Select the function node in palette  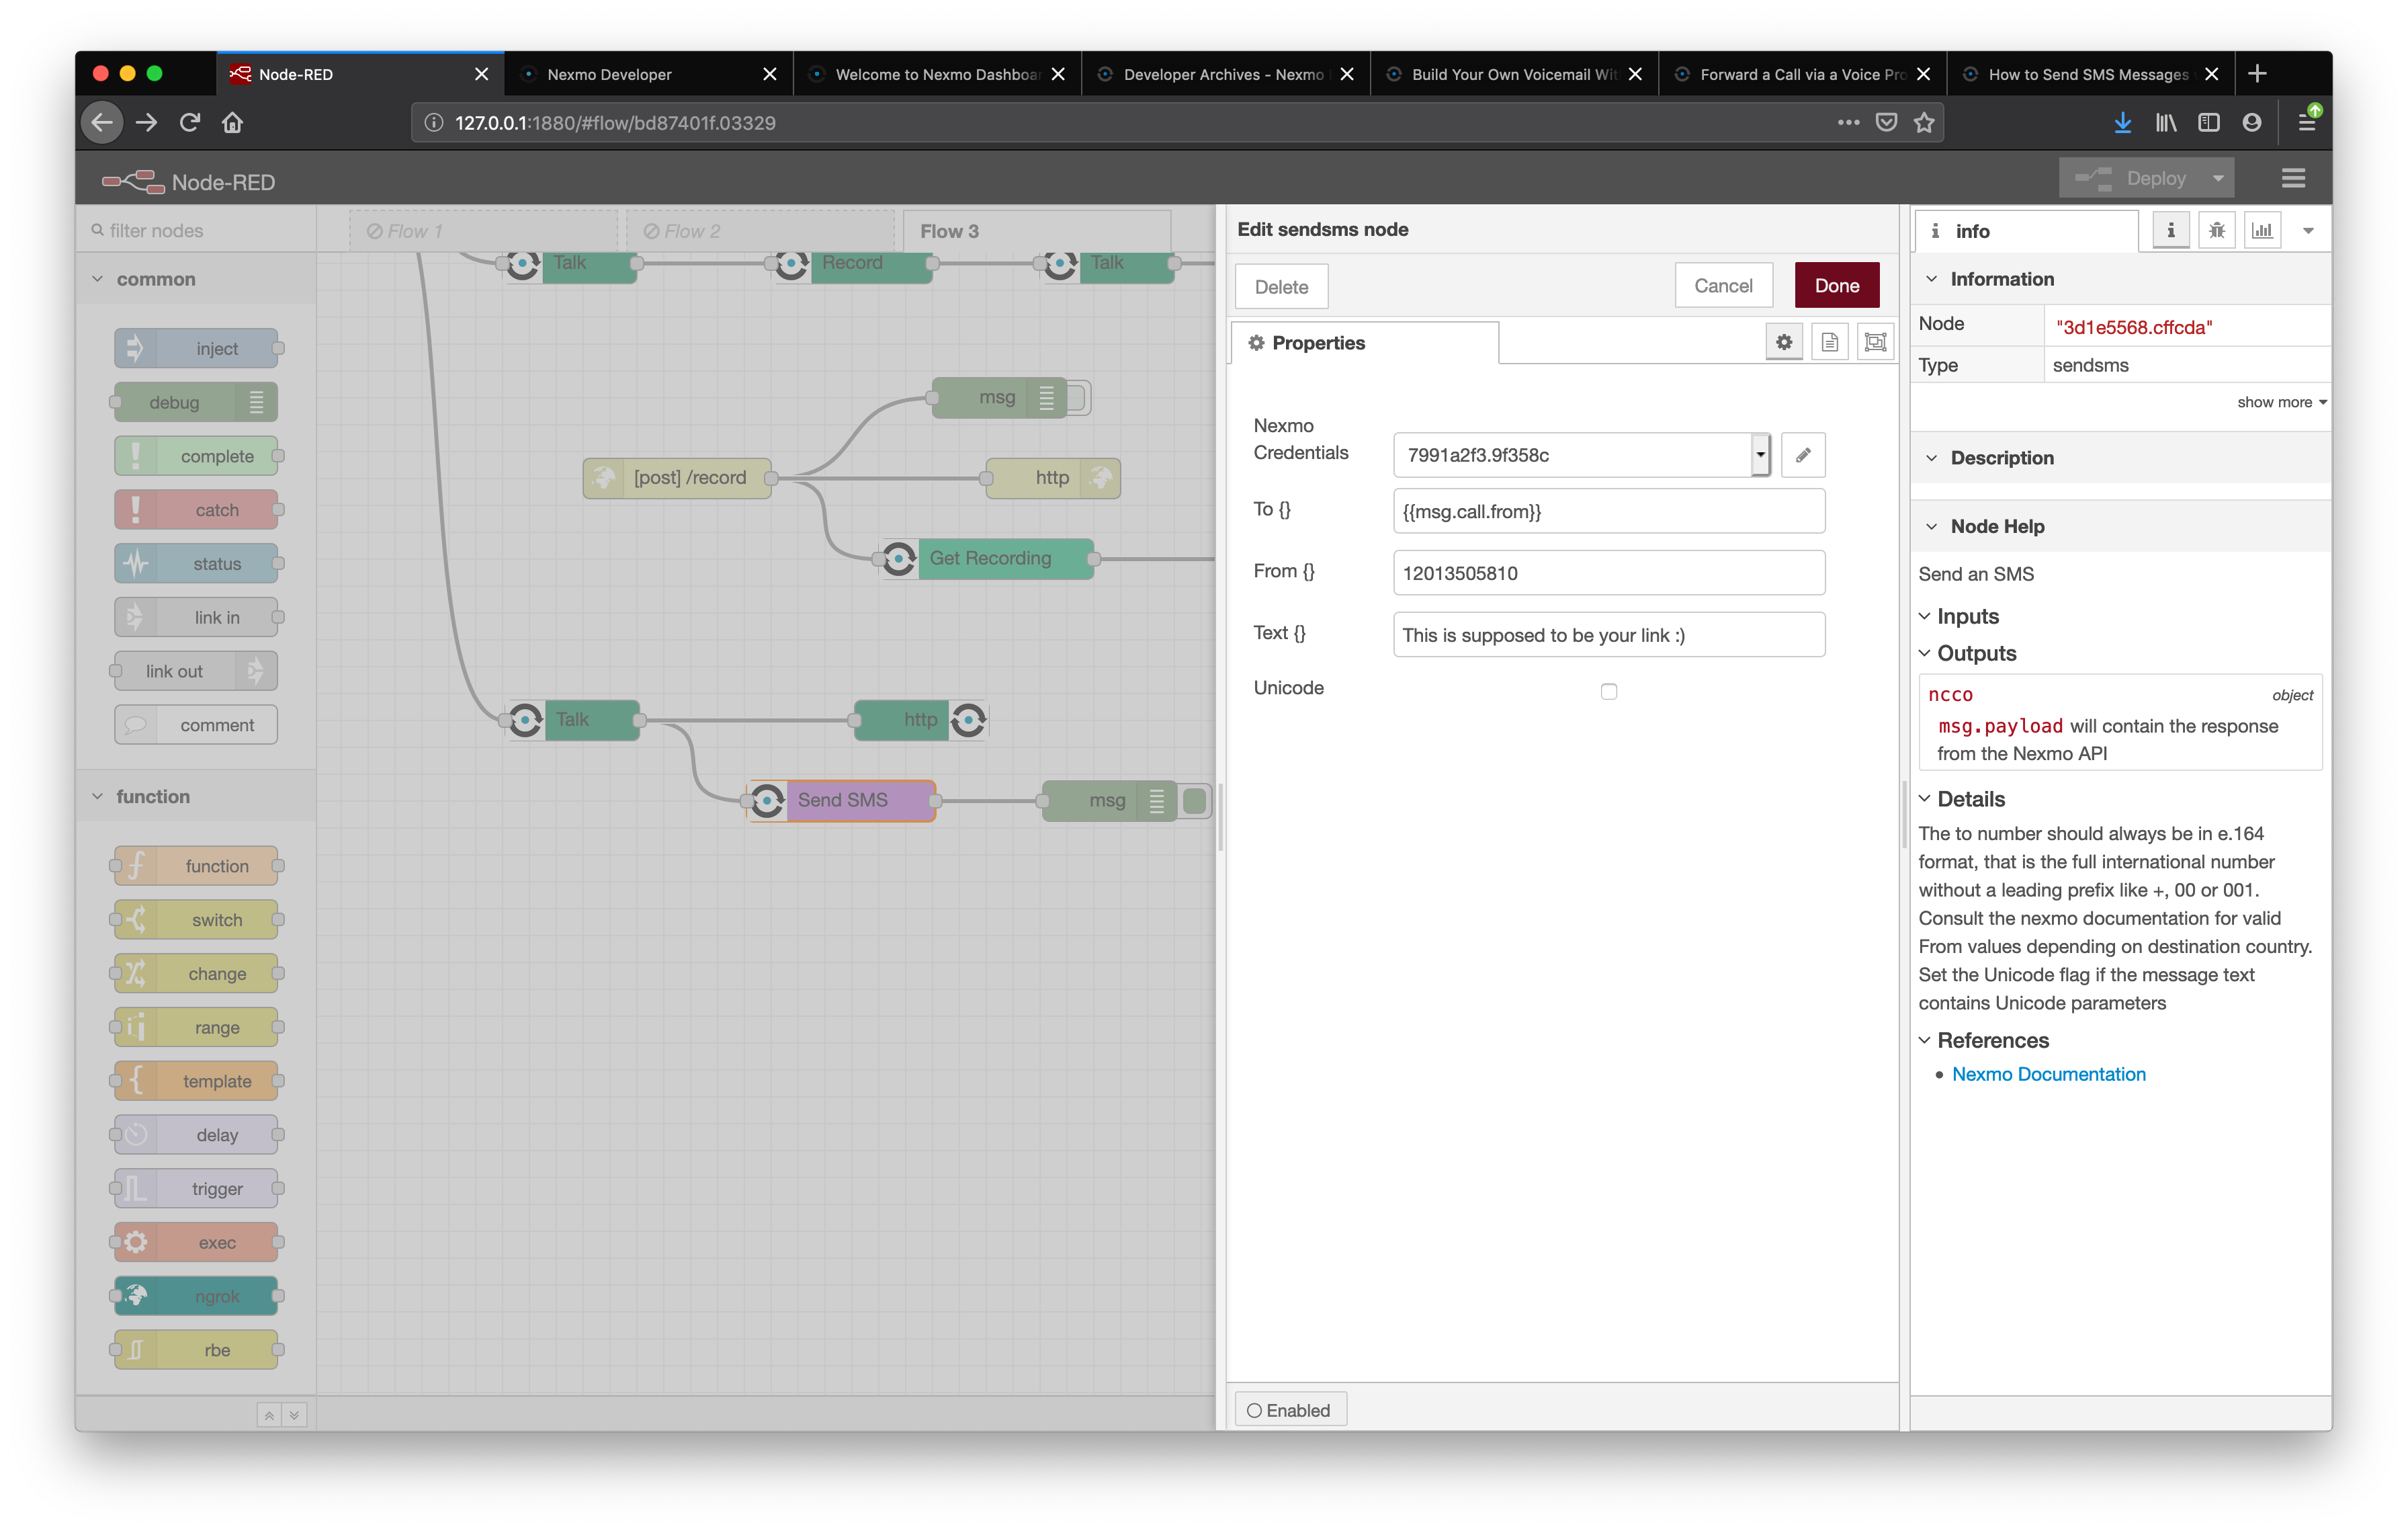(196, 866)
